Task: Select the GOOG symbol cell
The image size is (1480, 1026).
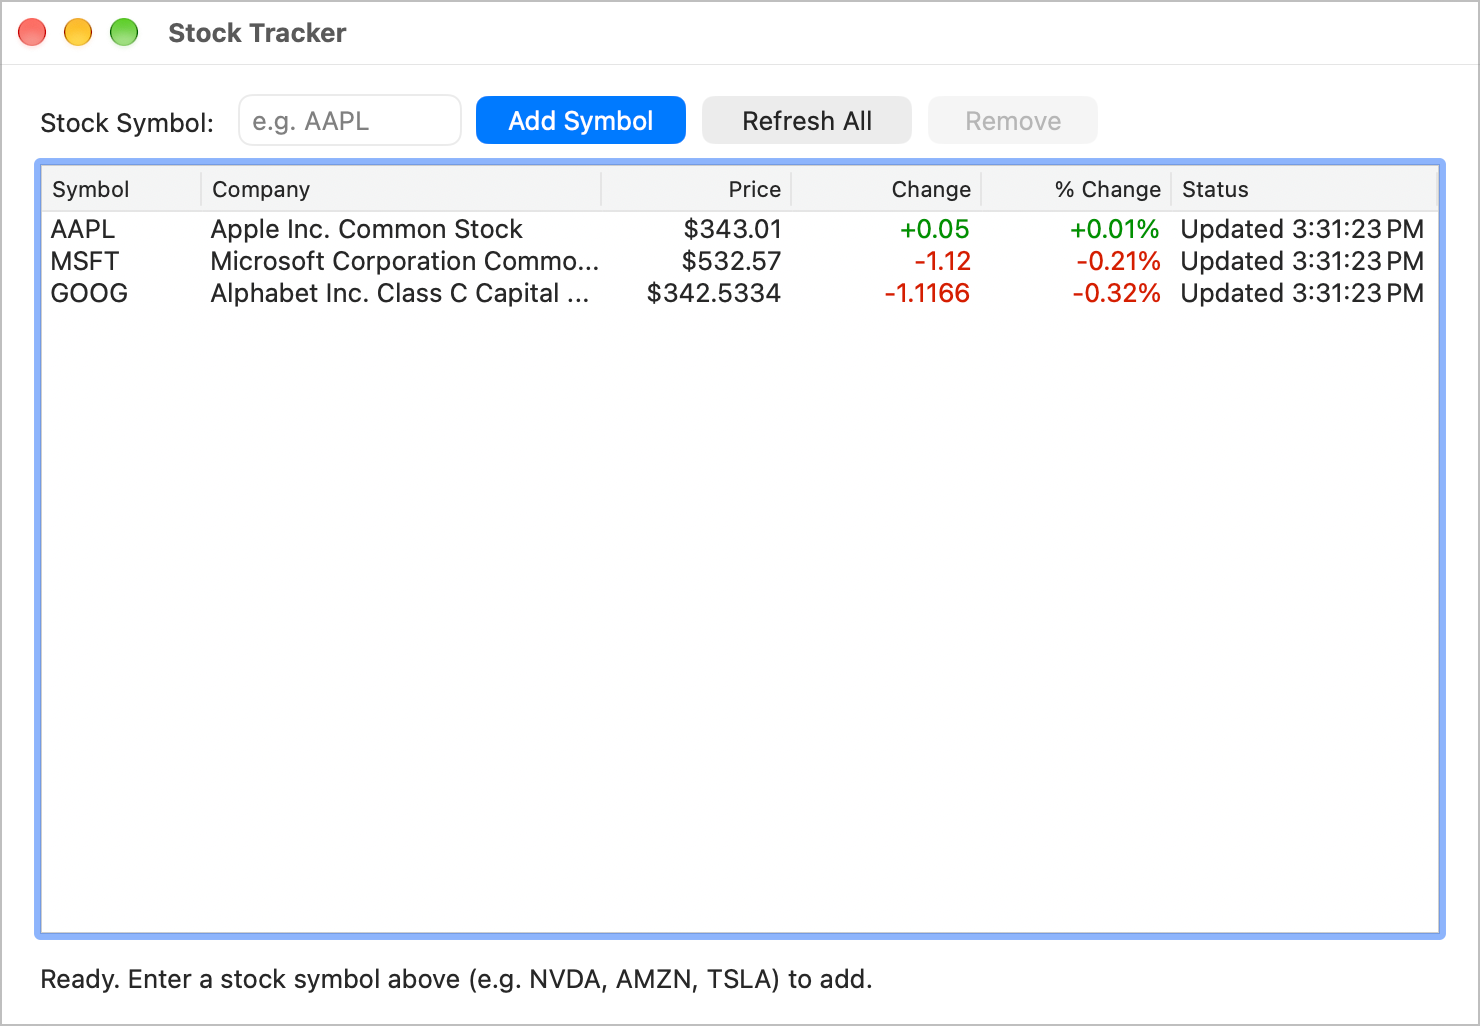Action: [89, 293]
